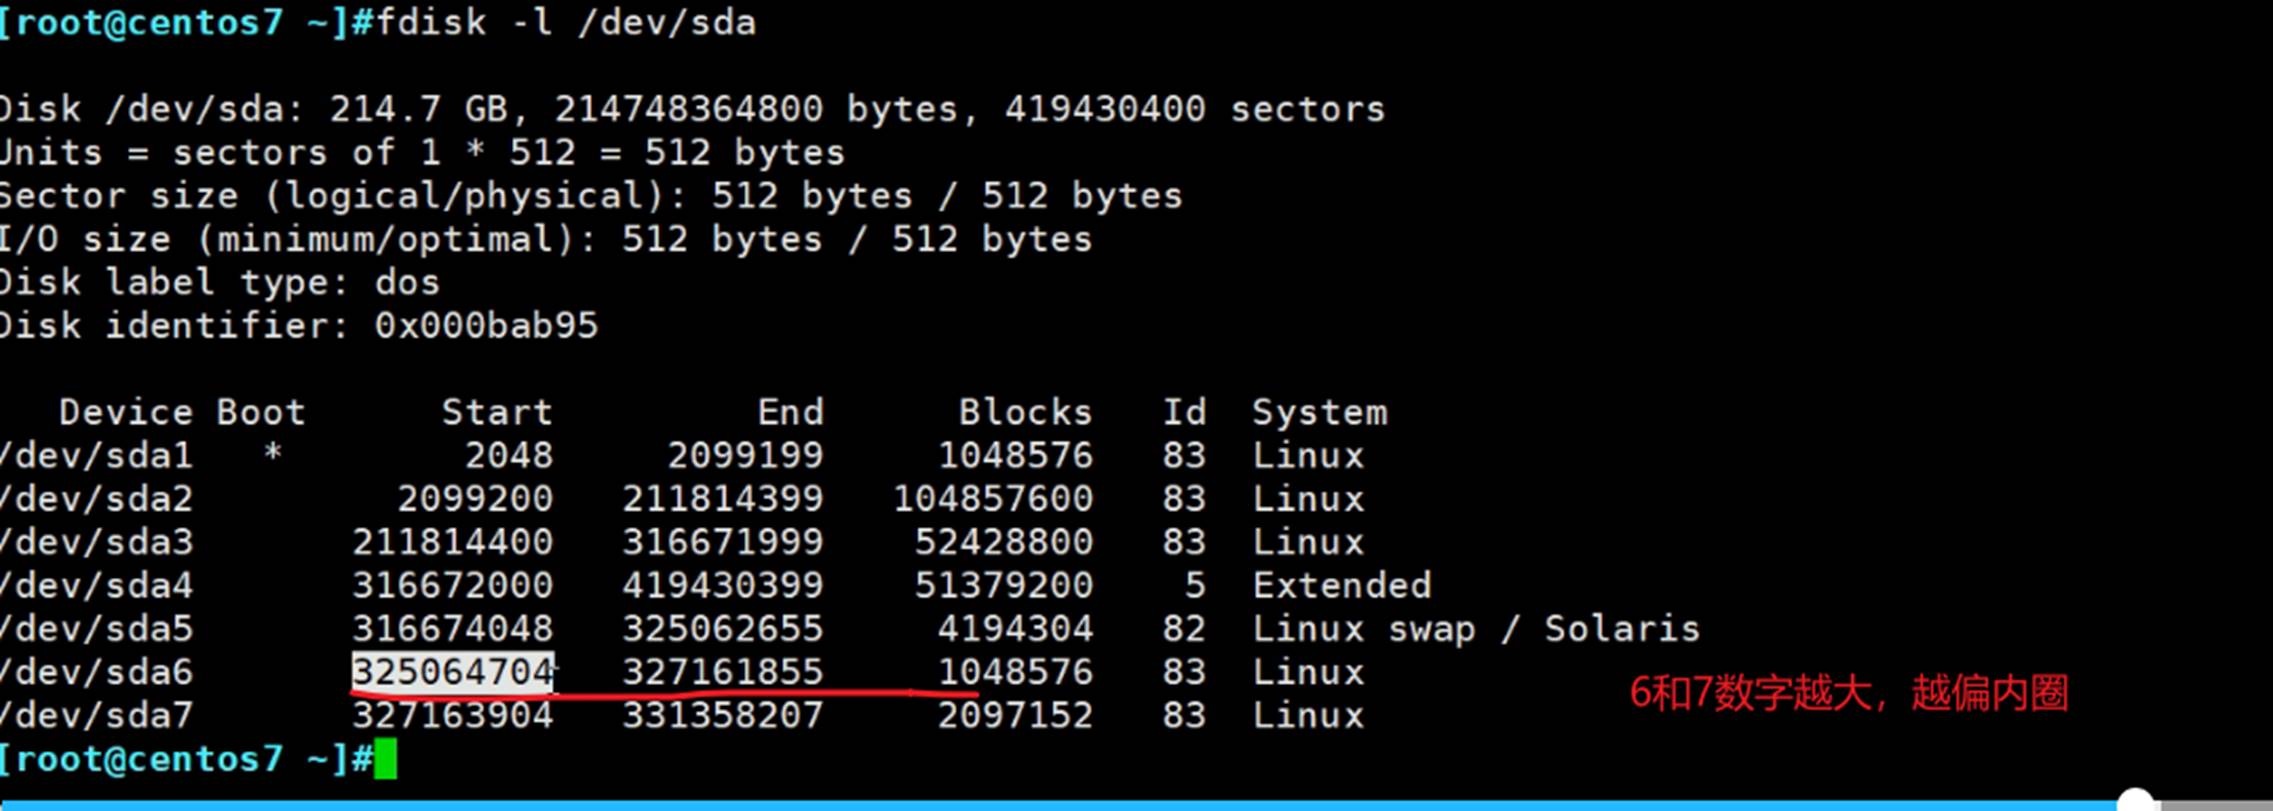2273x811 pixels.
Task: Select the Extended system label for sda4
Action: pyautogui.click(x=1341, y=585)
